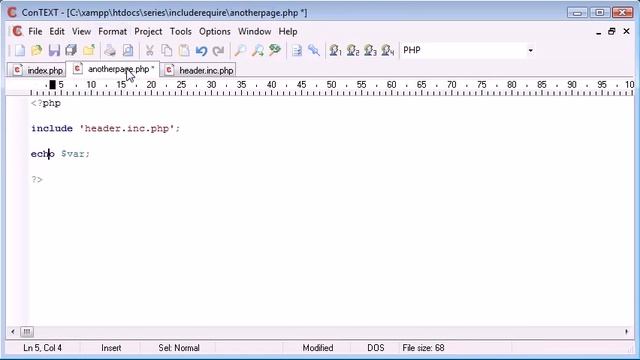Close the inner document with X
Screen dimensions: 640x360
[x=627, y=31]
